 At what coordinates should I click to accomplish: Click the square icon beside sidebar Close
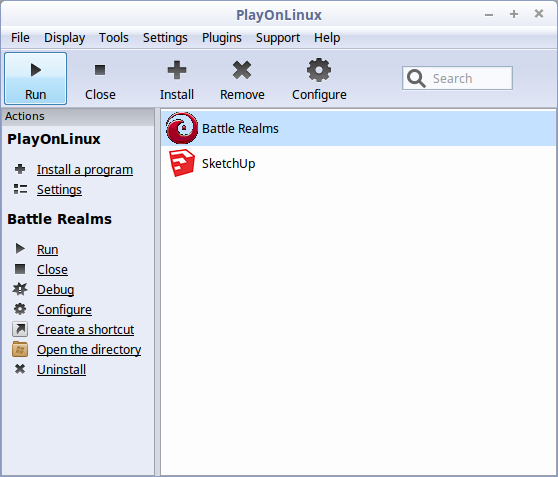coord(20,269)
